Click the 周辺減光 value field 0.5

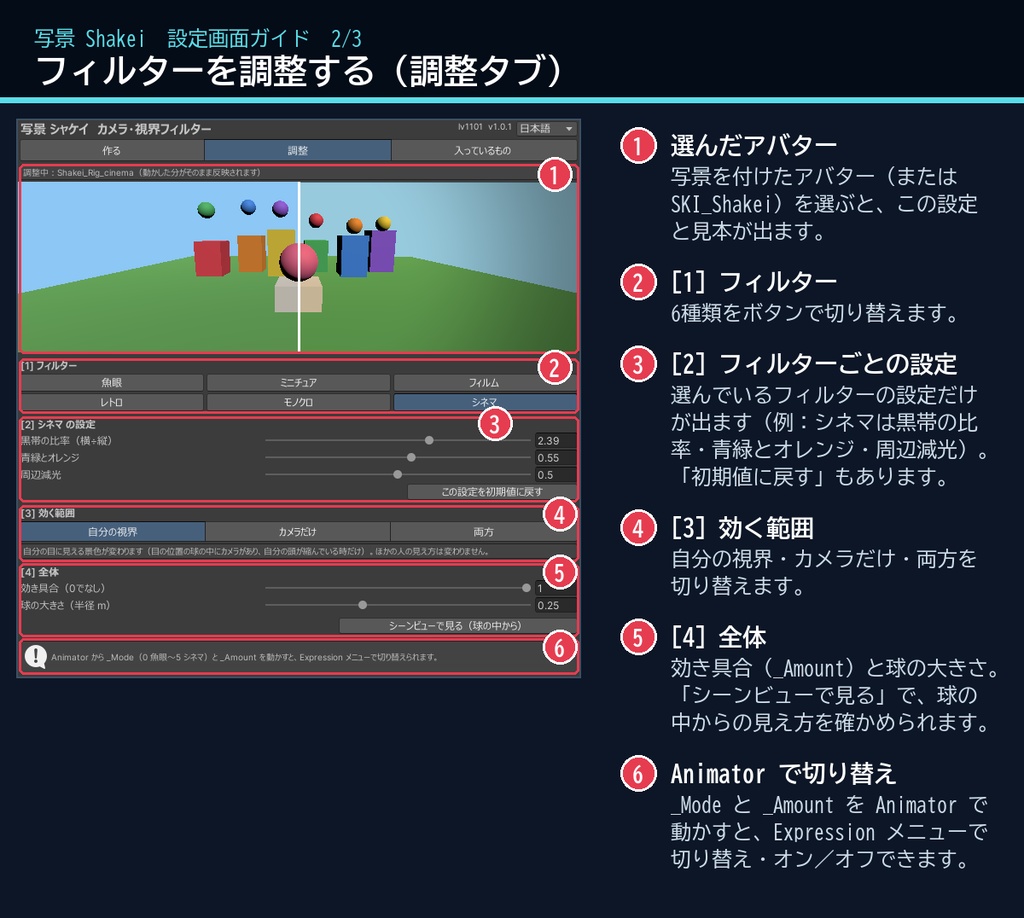pyautogui.click(x=556, y=475)
